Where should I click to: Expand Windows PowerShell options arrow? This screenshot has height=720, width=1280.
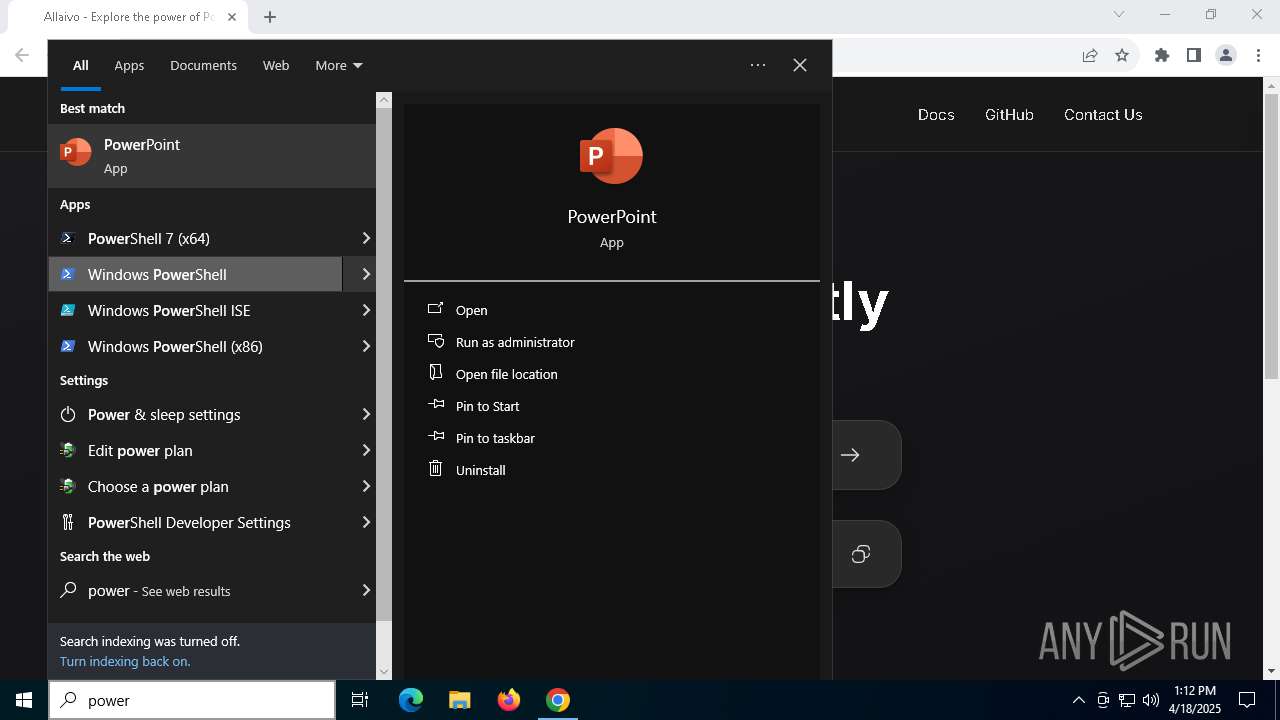pyautogui.click(x=365, y=274)
